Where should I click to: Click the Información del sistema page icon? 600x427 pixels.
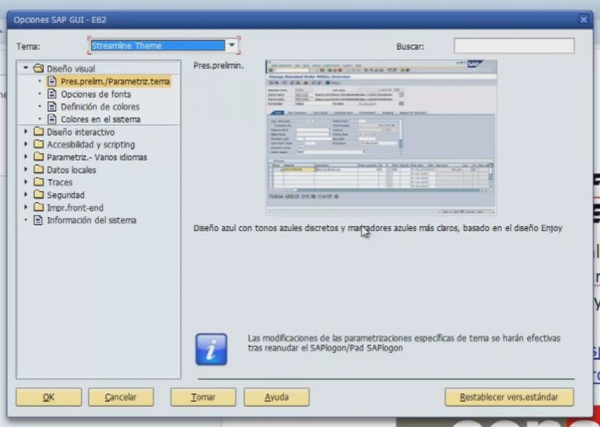point(38,220)
